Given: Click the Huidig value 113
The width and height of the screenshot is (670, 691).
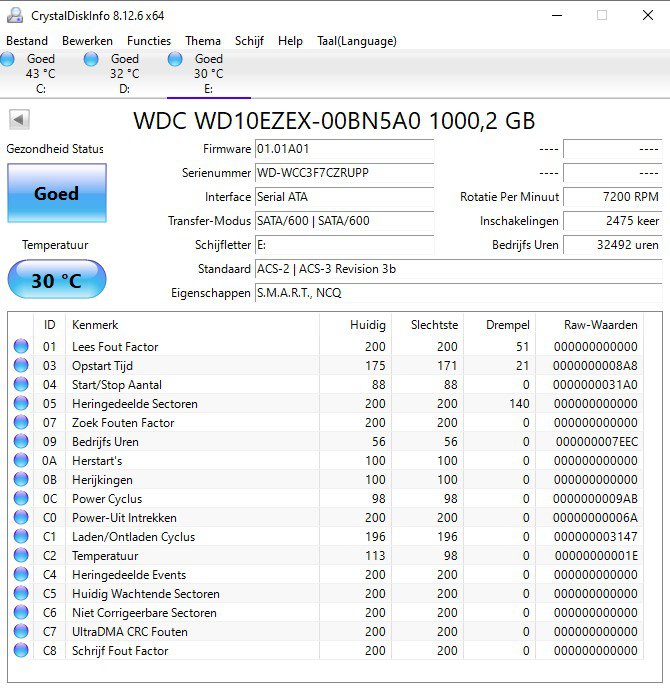Looking at the screenshot, I should pyautogui.click(x=375, y=555).
